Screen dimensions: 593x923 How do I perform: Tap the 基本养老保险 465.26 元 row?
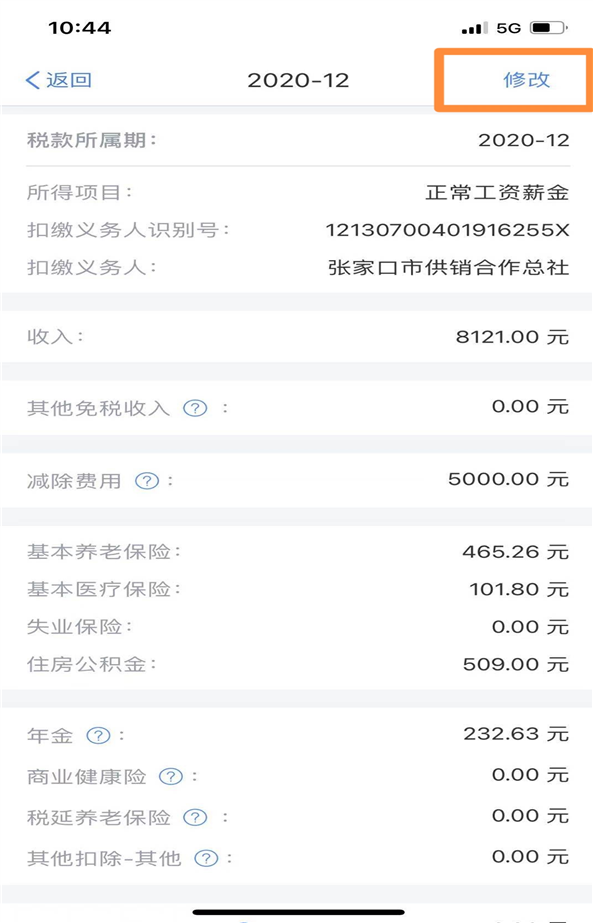click(x=298, y=552)
